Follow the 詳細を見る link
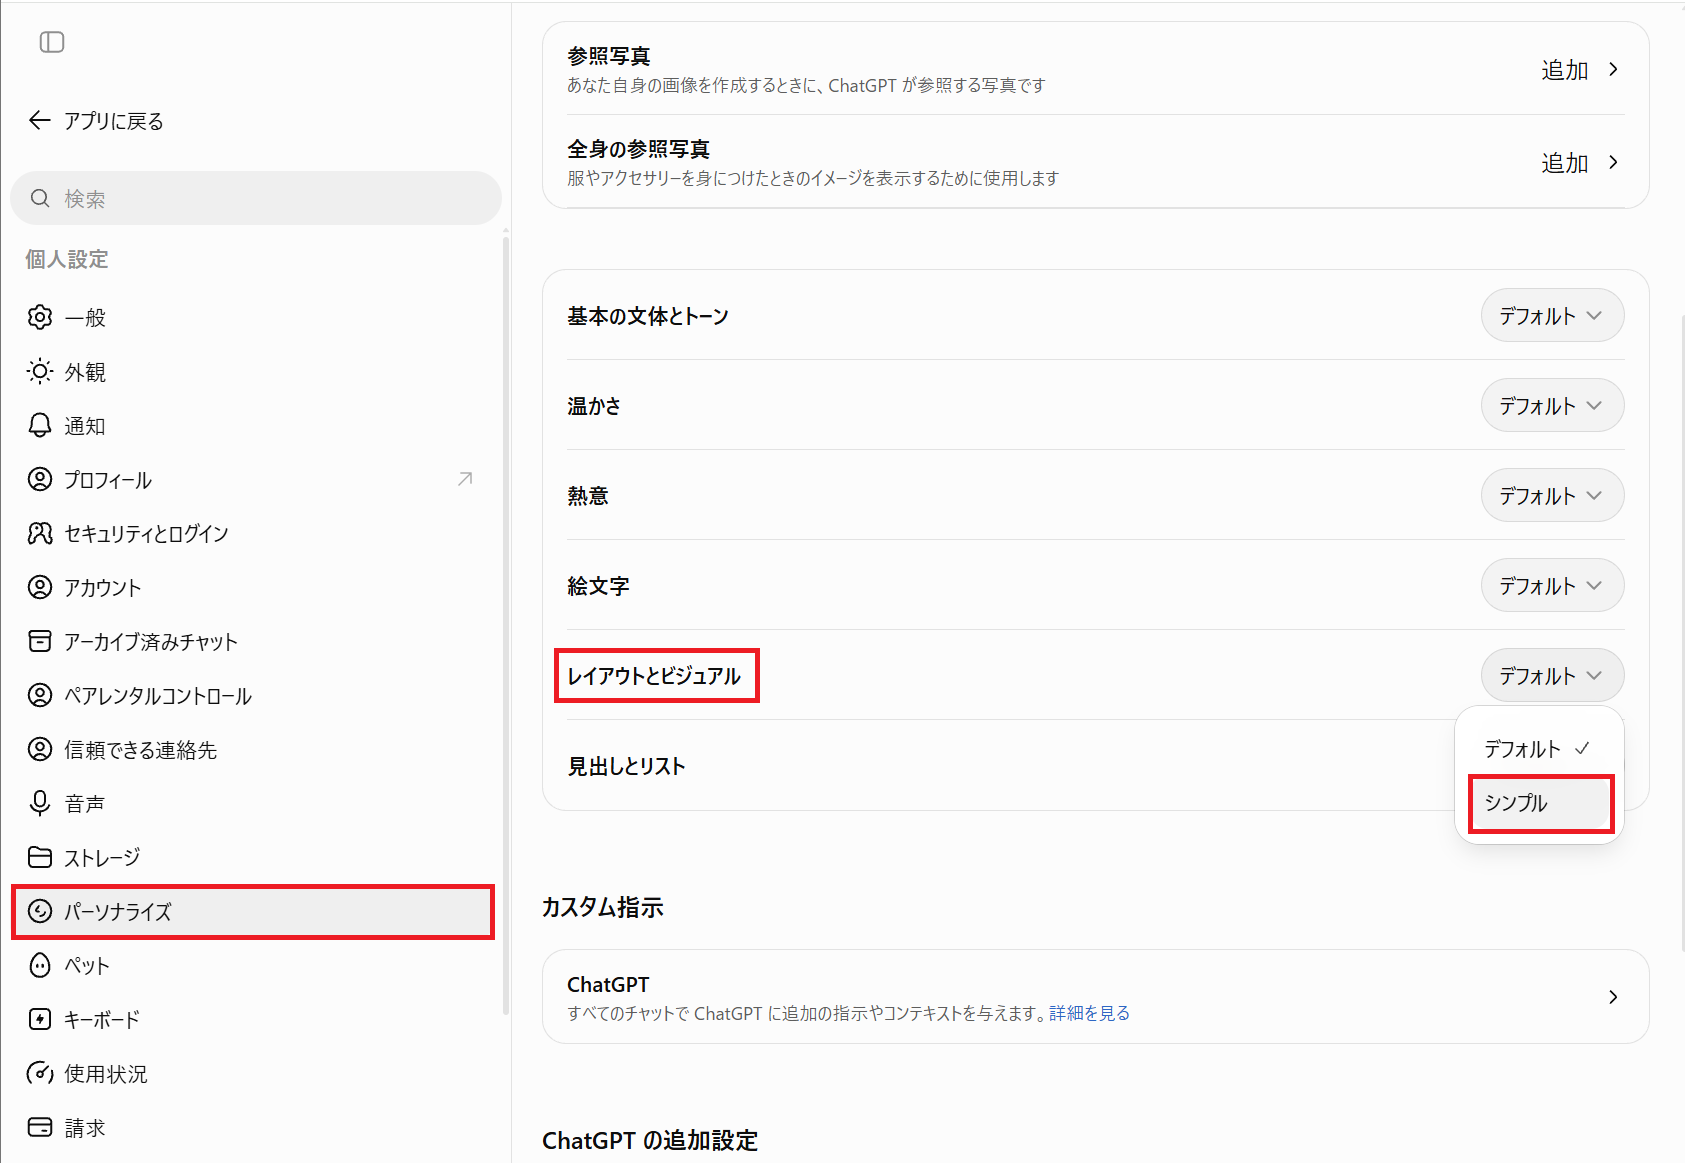The width and height of the screenshot is (1685, 1163). click(1089, 1013)
